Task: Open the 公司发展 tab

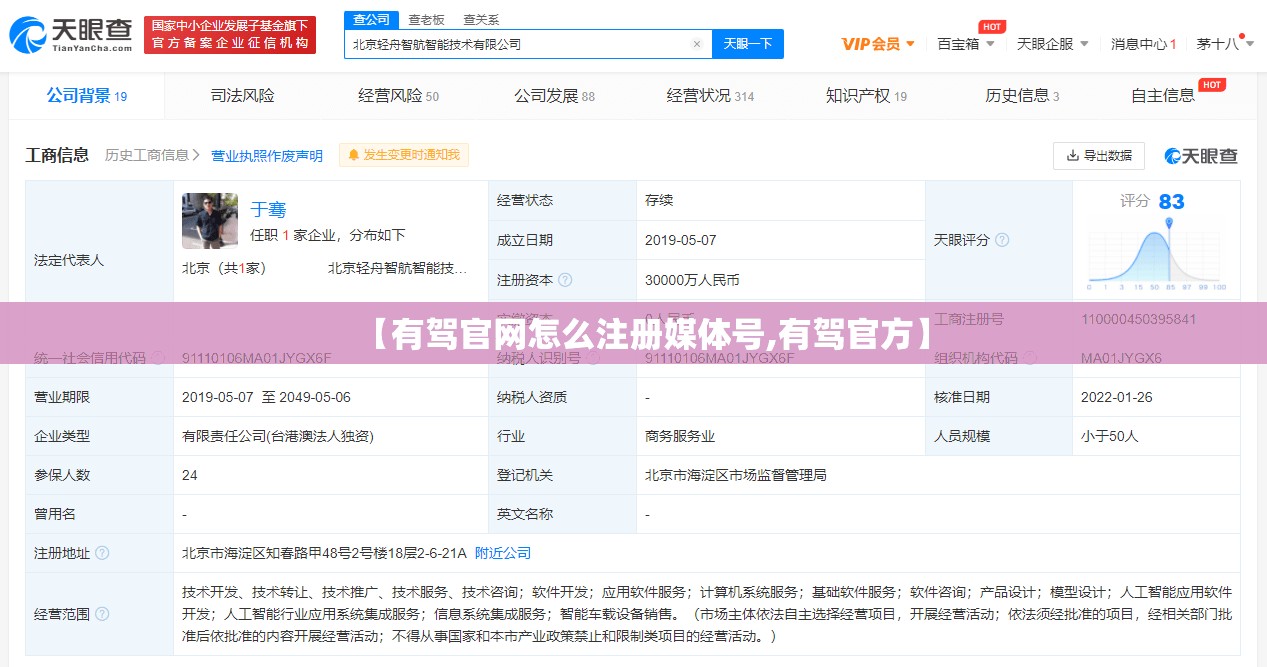Action: (554, 96)
